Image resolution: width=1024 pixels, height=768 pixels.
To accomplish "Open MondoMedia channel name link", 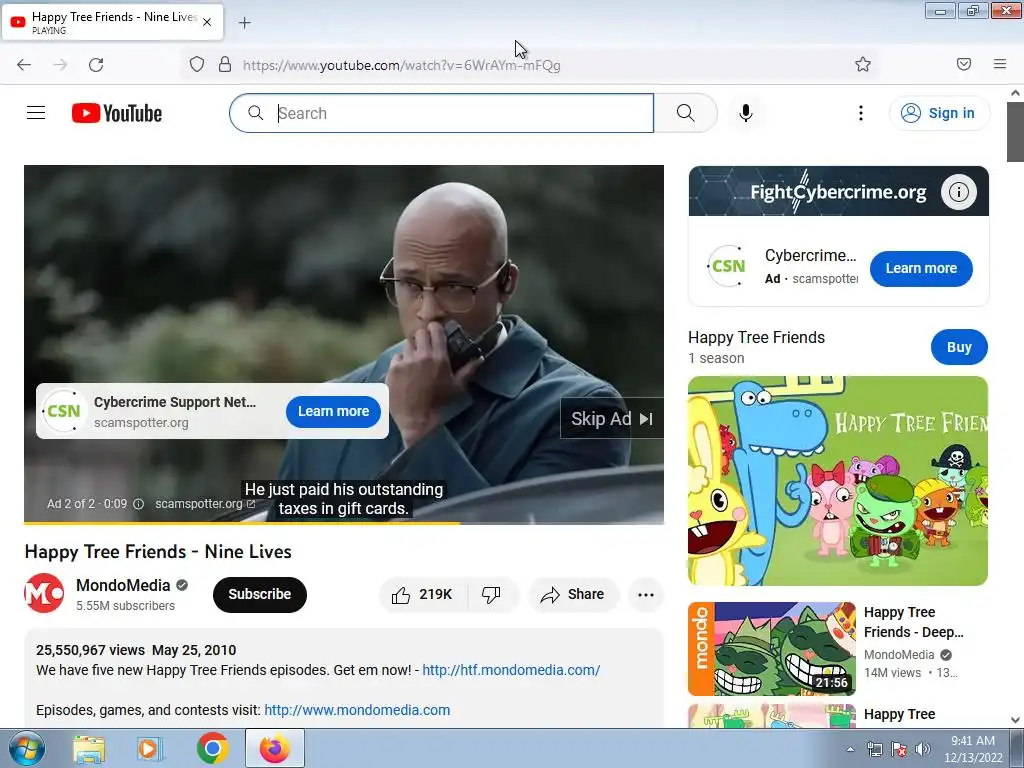I will tap(123, 585).
